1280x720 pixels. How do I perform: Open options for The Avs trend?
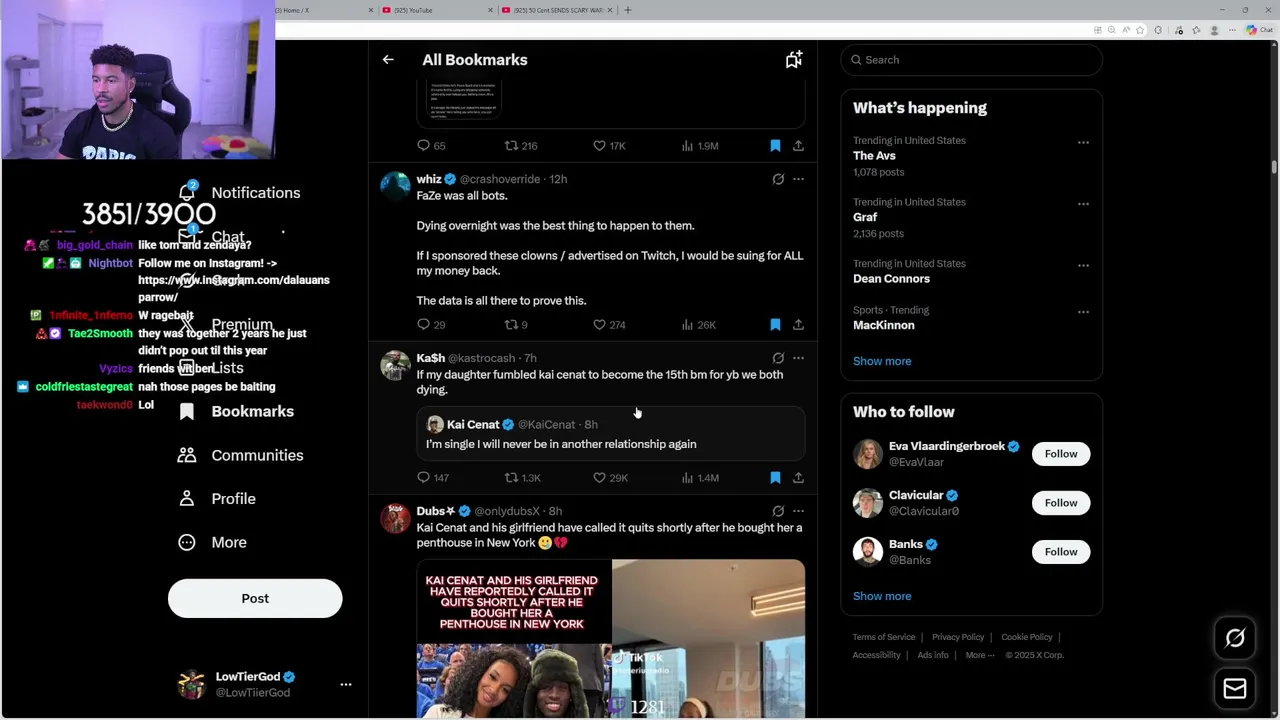click(1083, 142)
